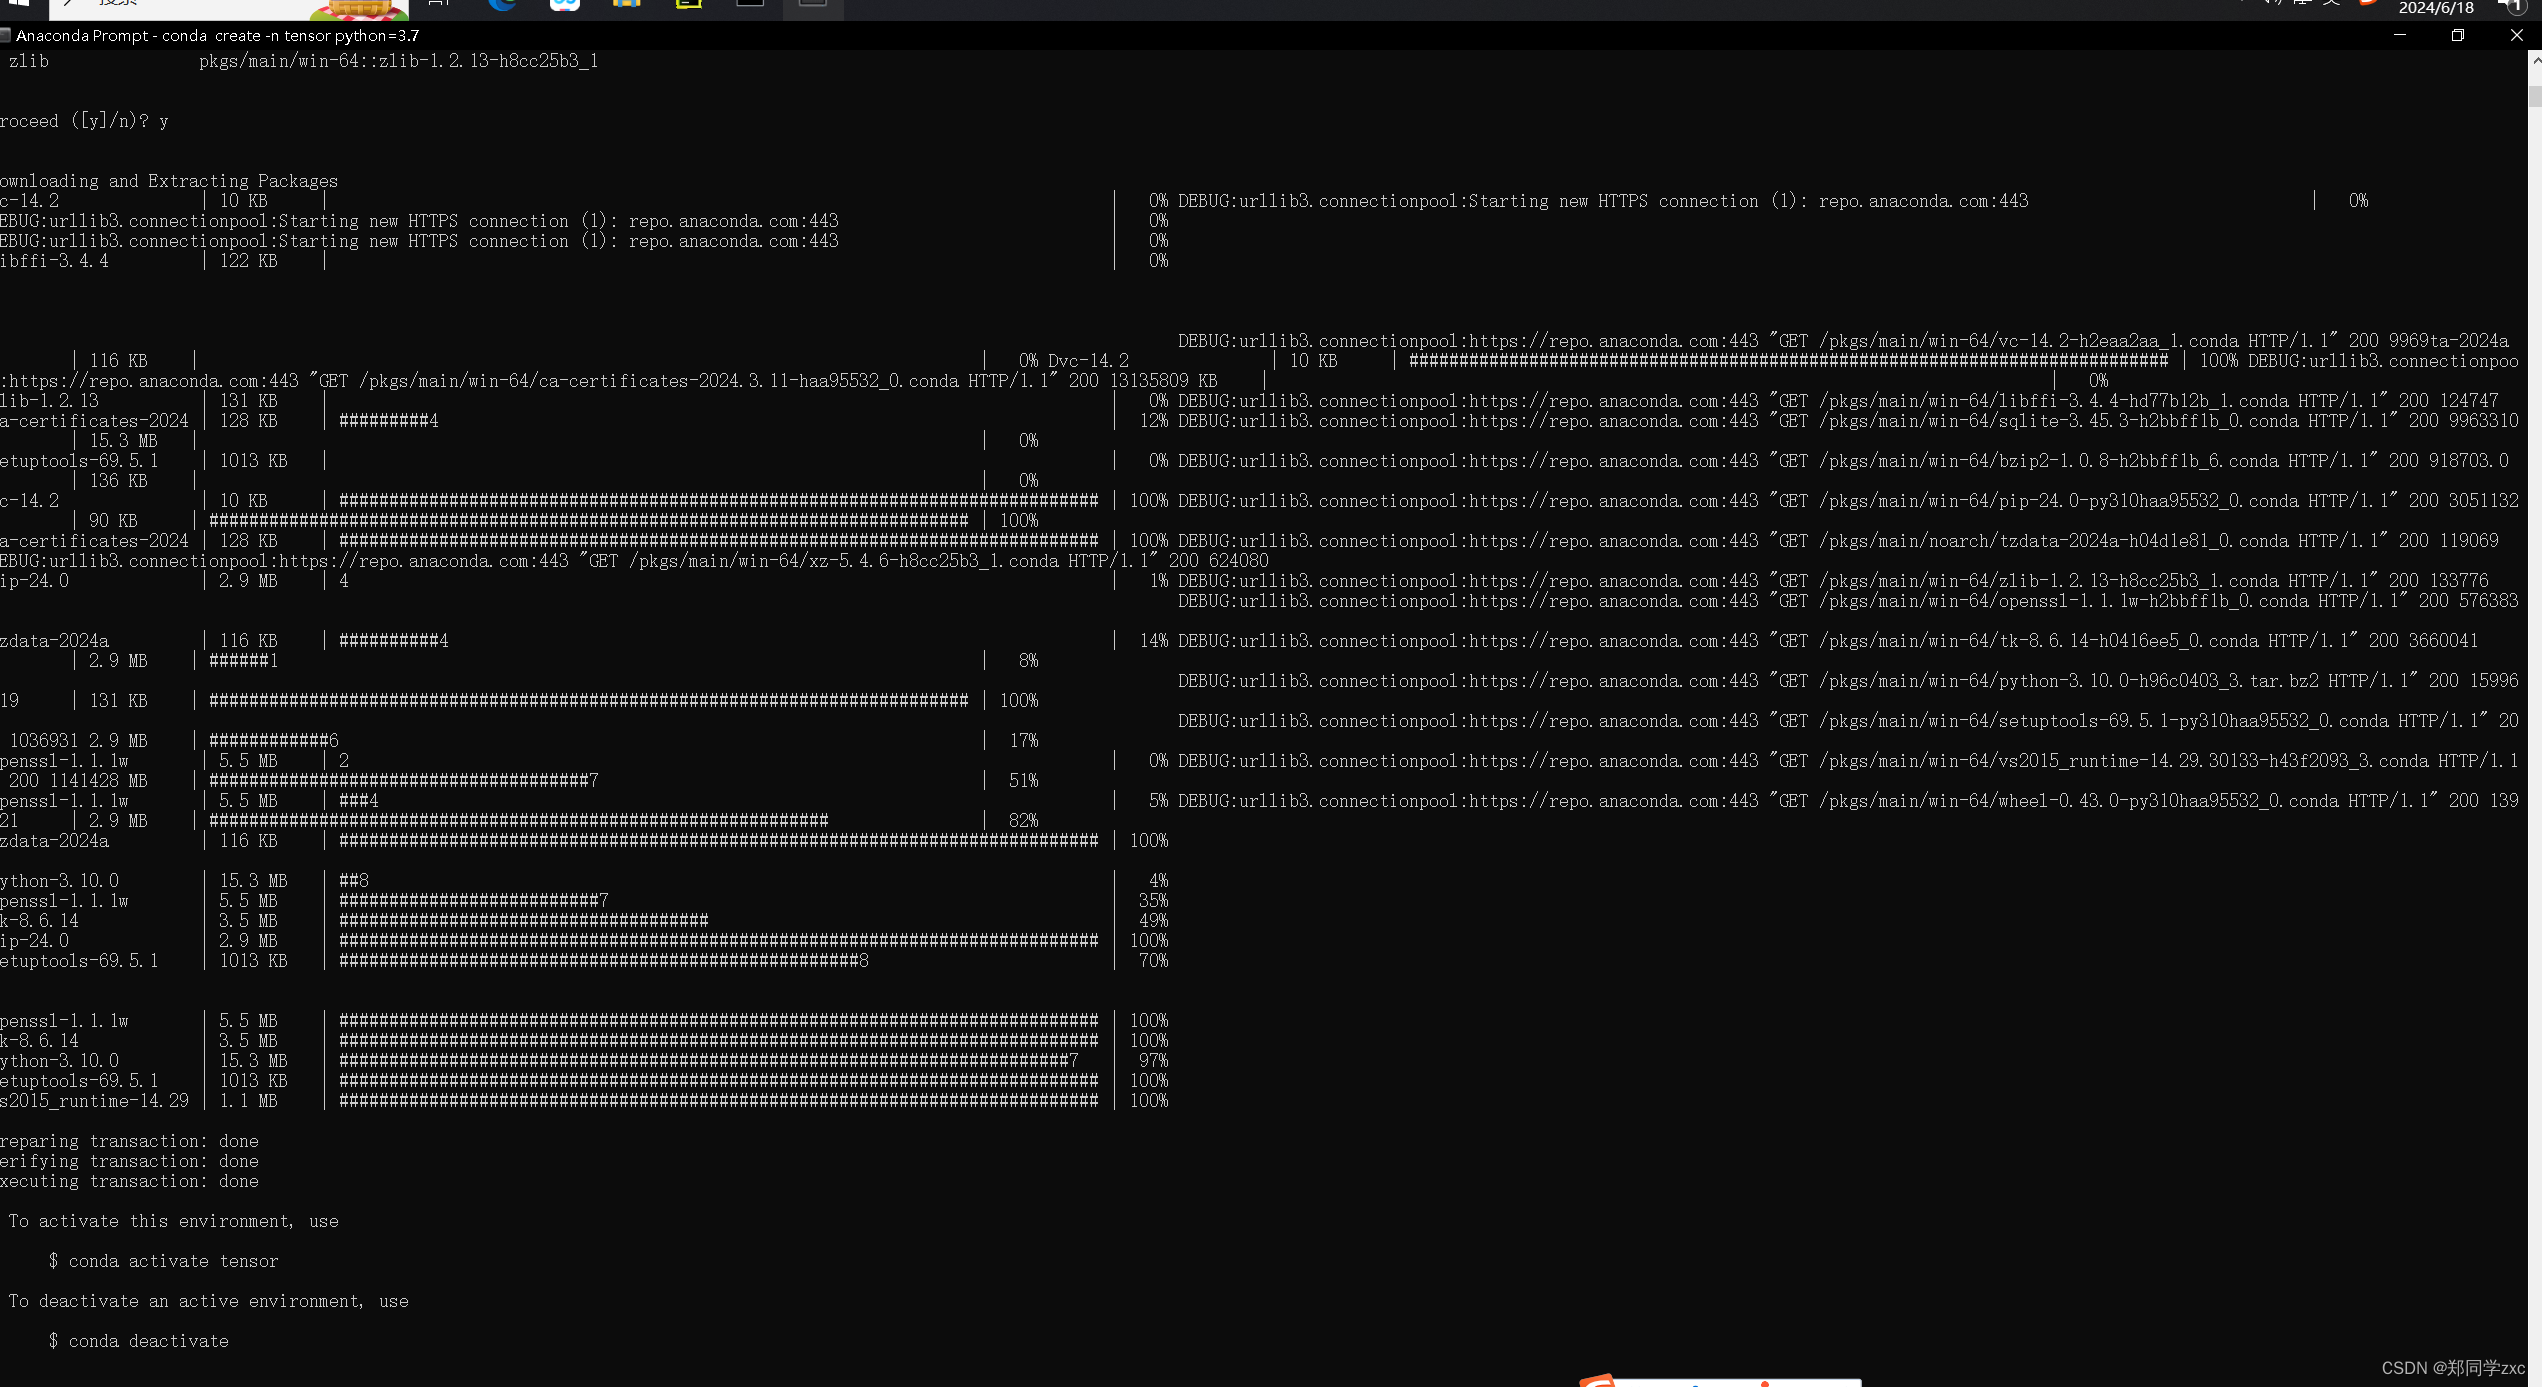
Task: Click 'erifying transaction: done' line
Action: tap(129, 1161)
